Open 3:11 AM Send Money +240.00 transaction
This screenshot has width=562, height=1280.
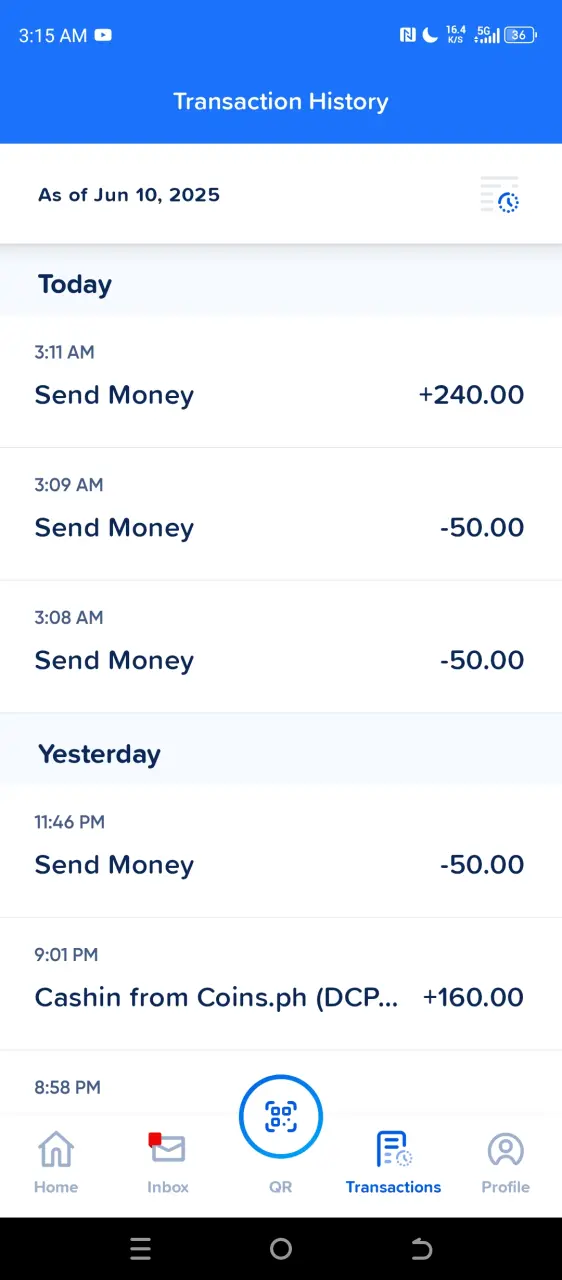[281, 381]
